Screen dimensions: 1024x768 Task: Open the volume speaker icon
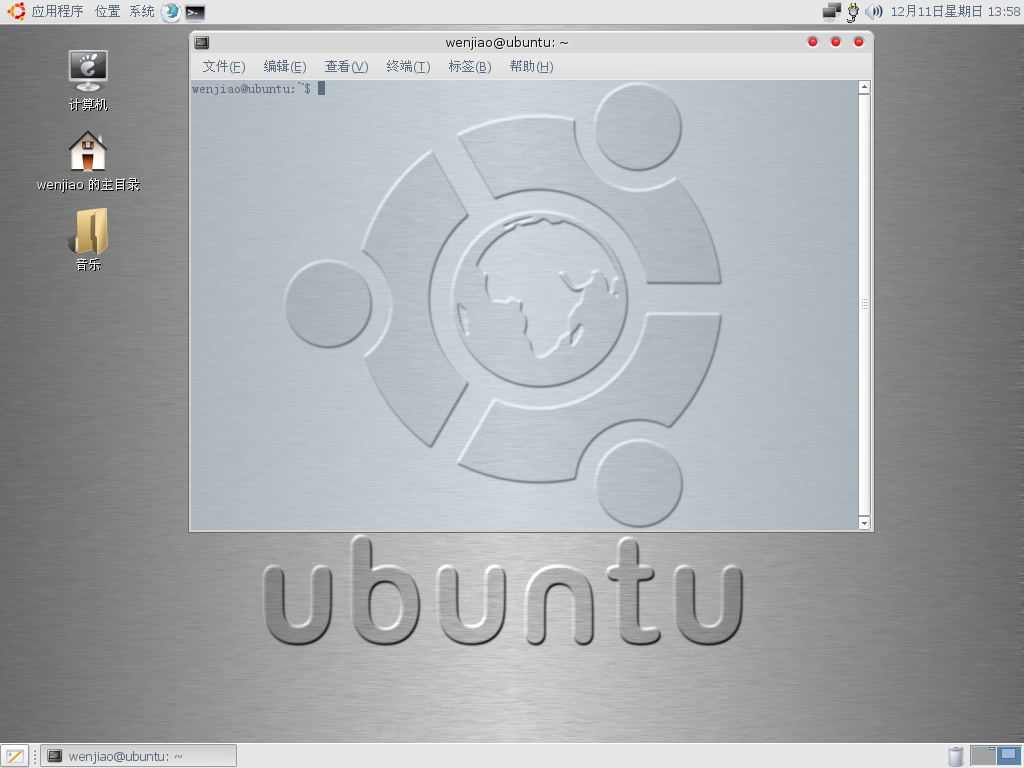(x=874, y=11)
